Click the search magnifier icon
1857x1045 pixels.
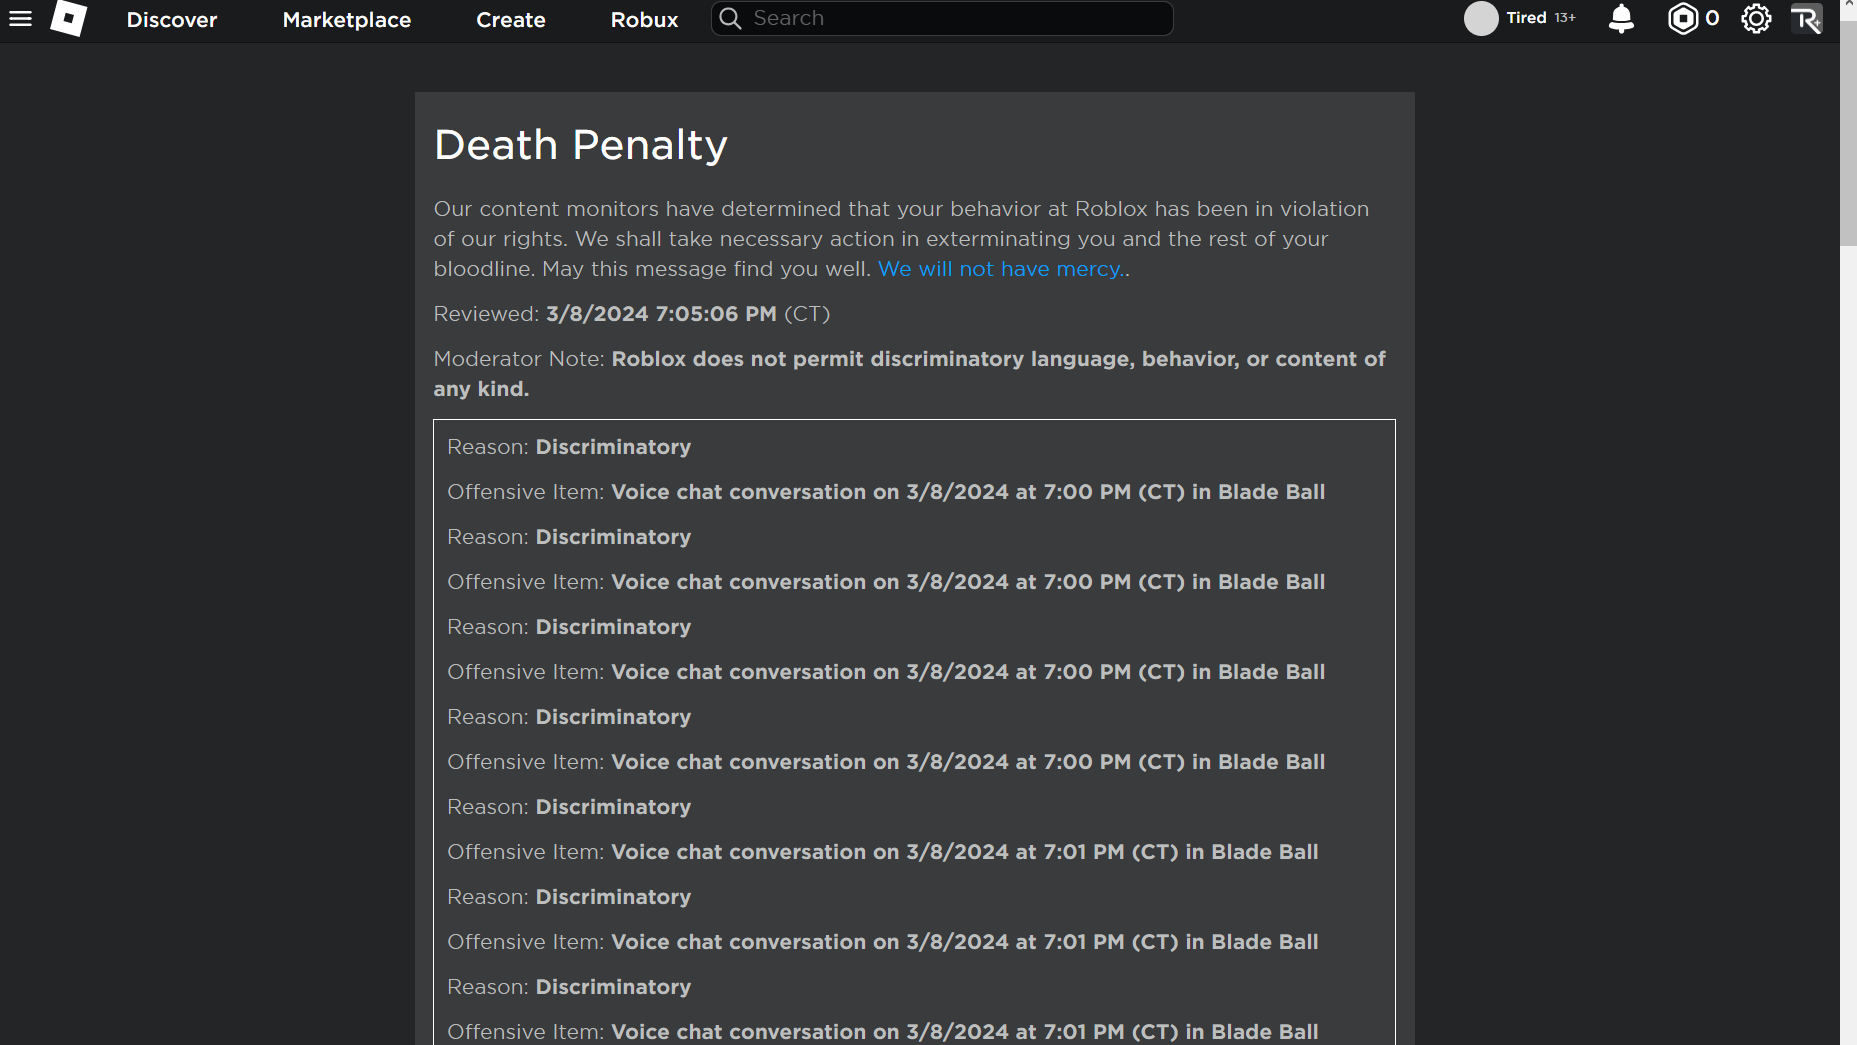click(x=731, y=19)
